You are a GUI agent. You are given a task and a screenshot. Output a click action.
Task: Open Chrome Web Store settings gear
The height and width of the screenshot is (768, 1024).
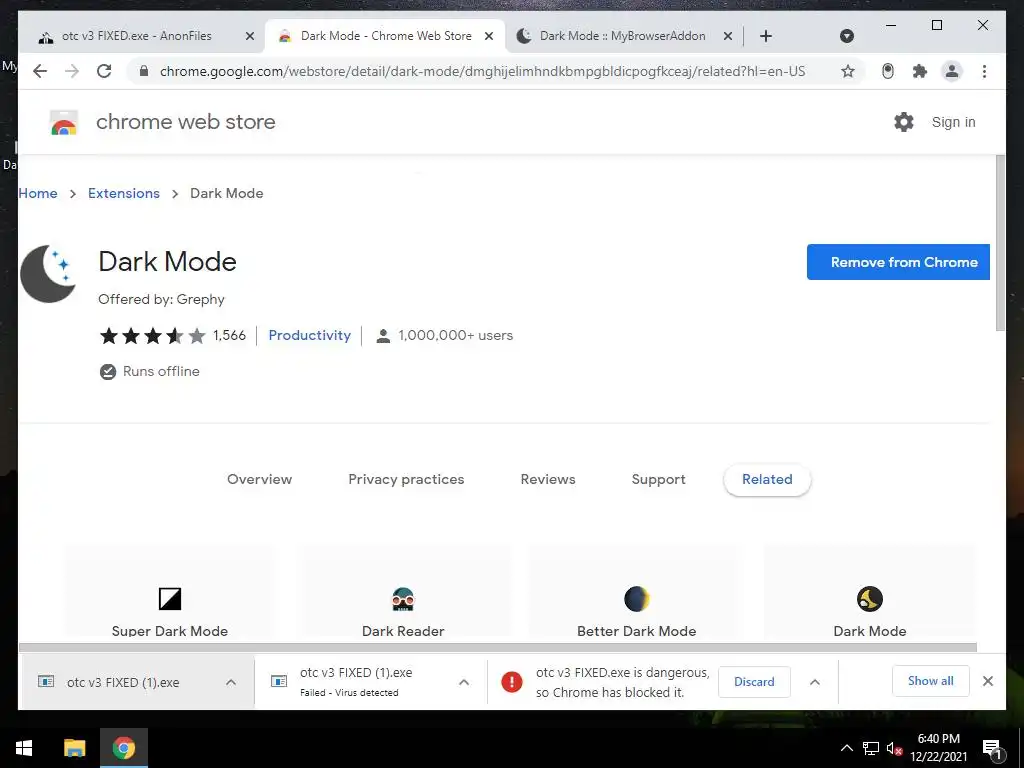904,121
